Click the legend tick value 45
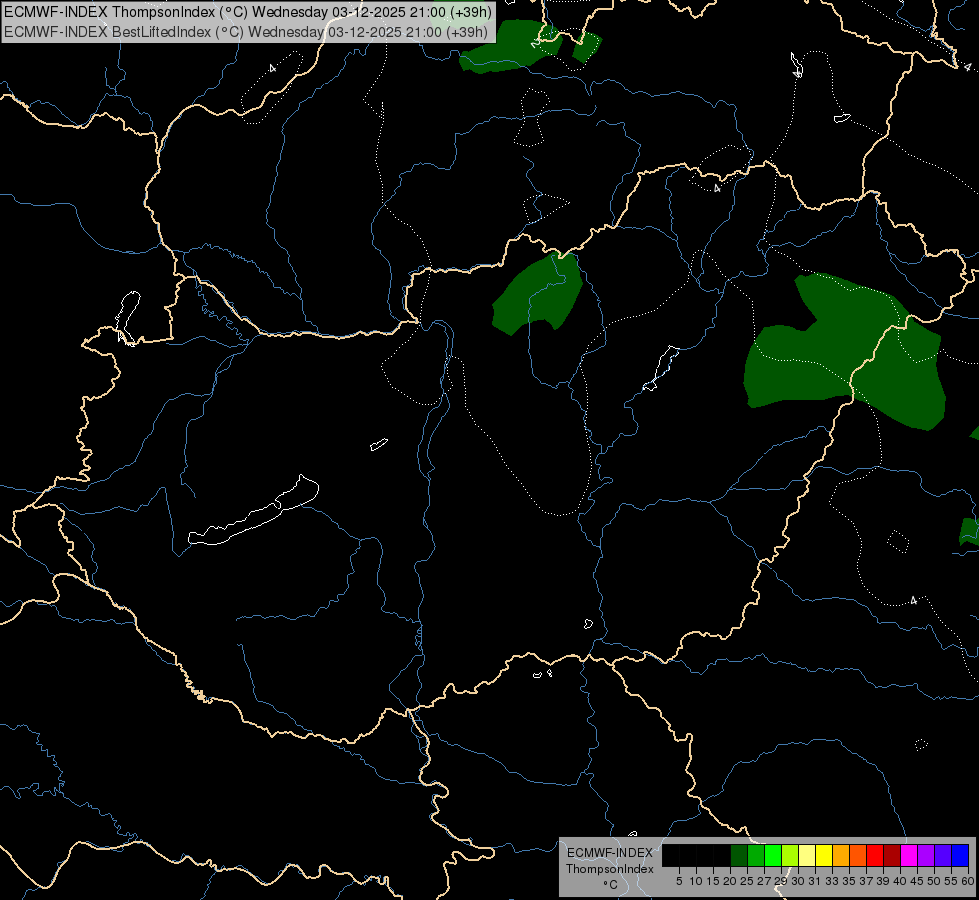Image resolution: width=979 pixels, height=900 pixels. point(917,881)
